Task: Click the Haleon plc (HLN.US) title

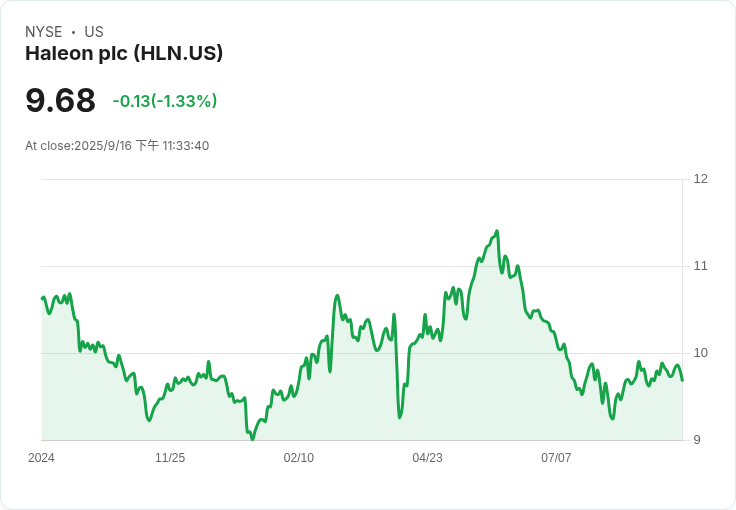Action: pos(124,53)
